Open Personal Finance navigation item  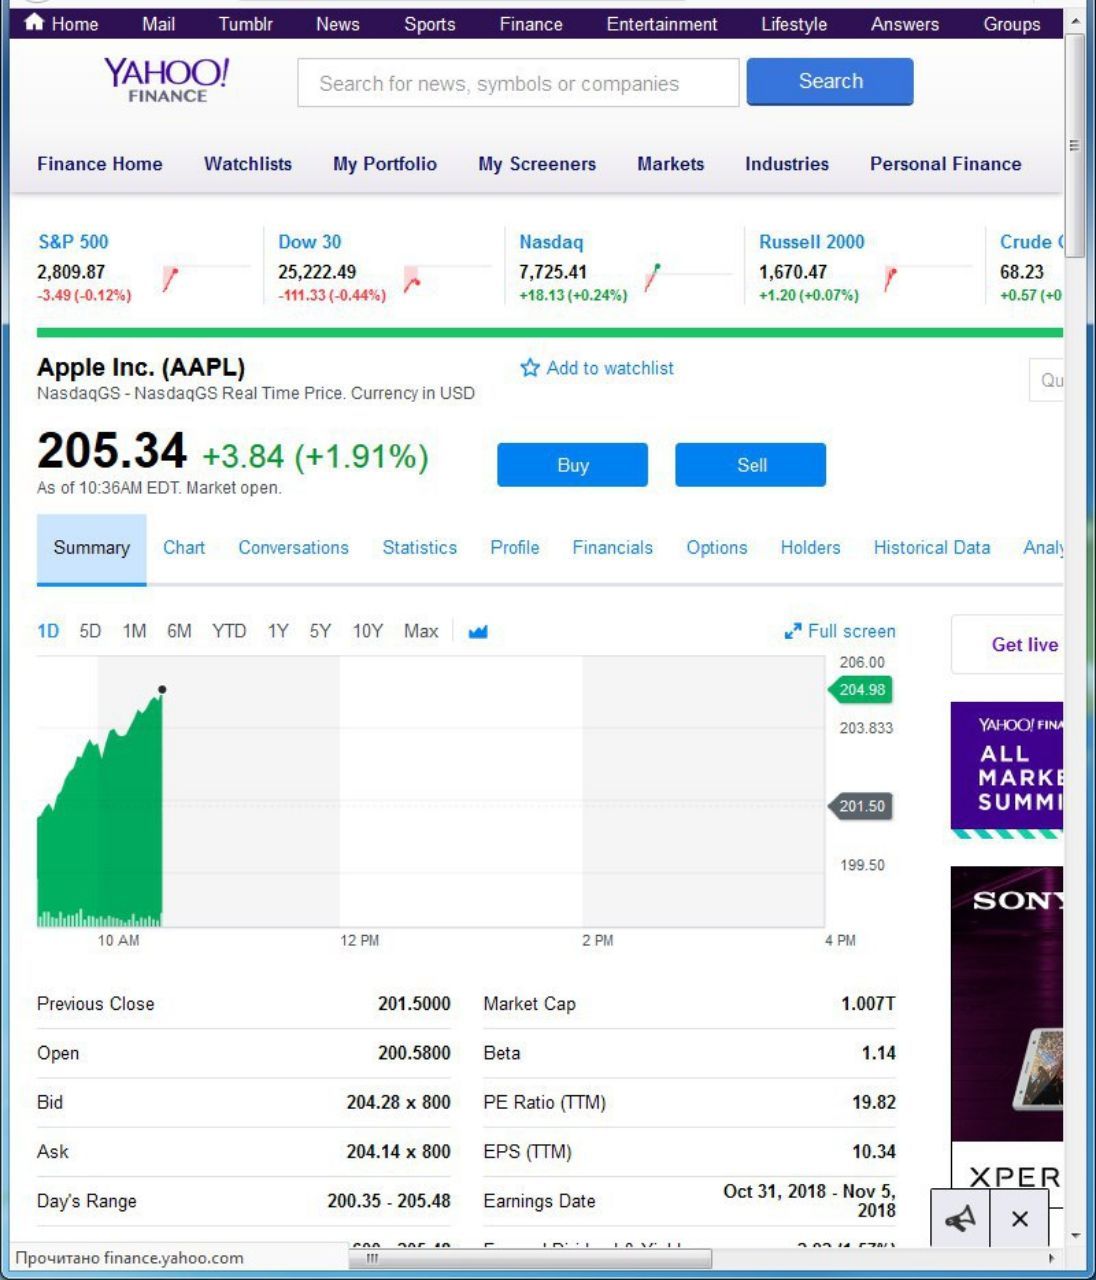[x=945, y=164]
